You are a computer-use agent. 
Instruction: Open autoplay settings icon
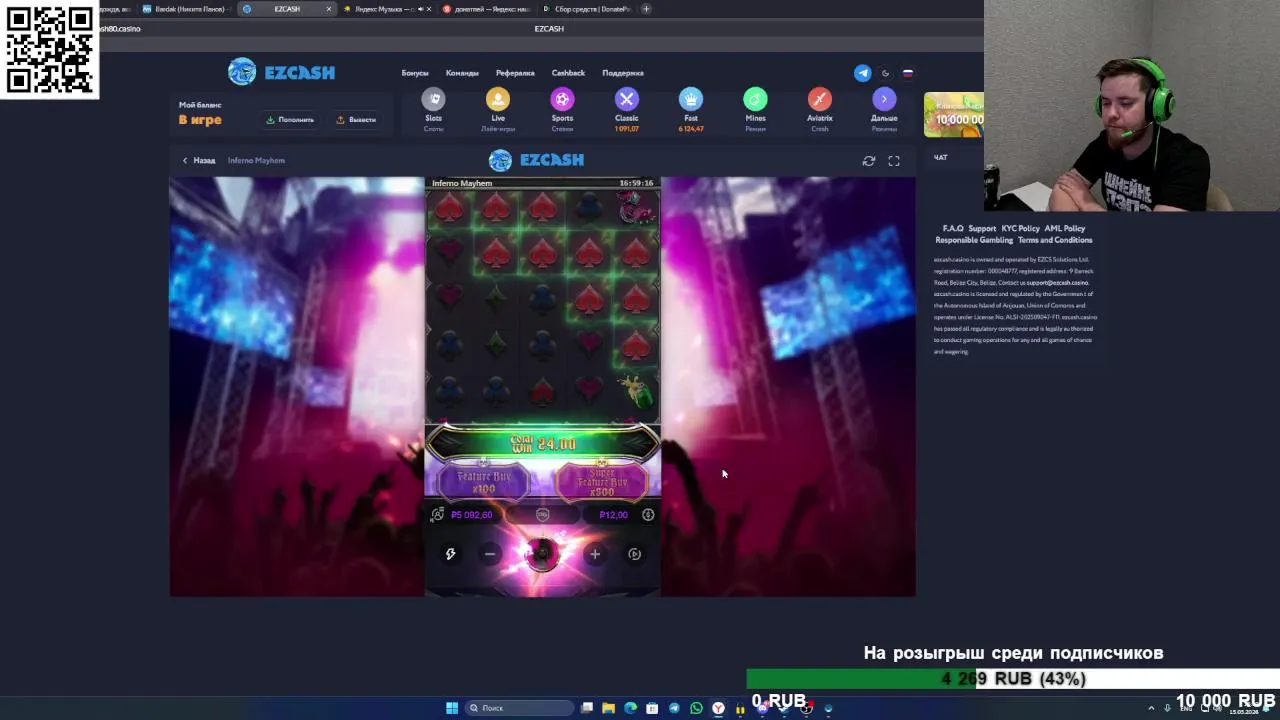(635, 554)
